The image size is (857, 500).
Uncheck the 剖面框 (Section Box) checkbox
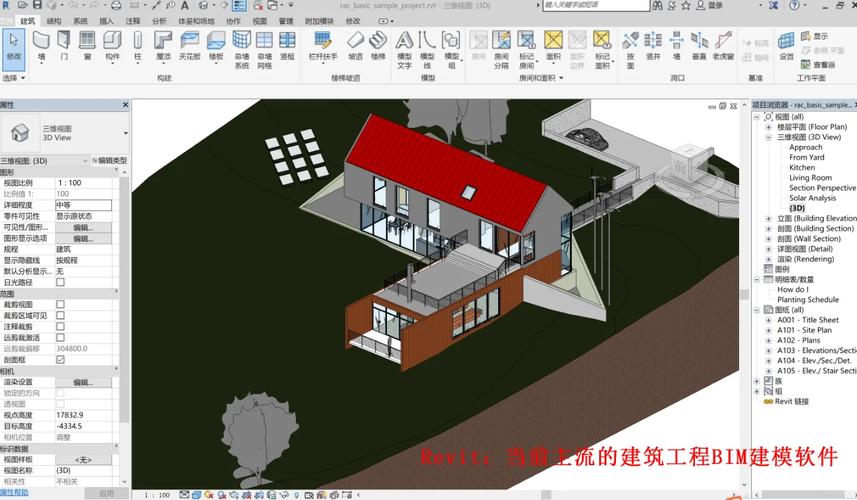click(60, 360)
